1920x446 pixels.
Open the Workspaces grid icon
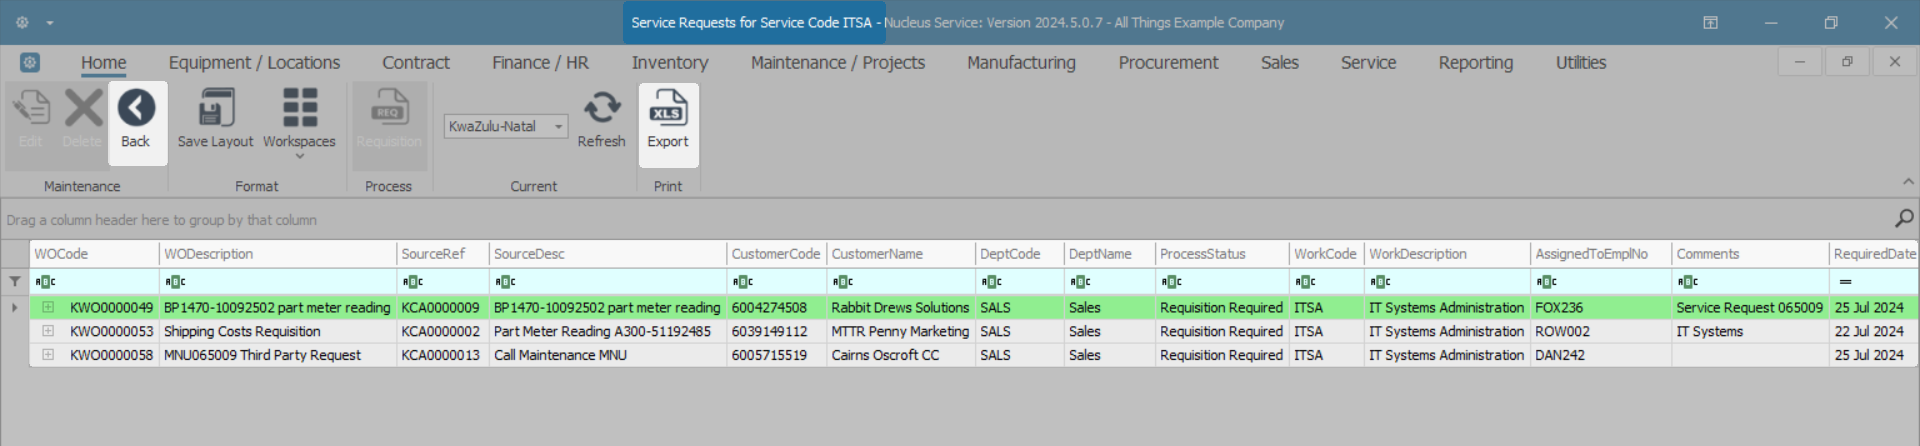(299, 108)
